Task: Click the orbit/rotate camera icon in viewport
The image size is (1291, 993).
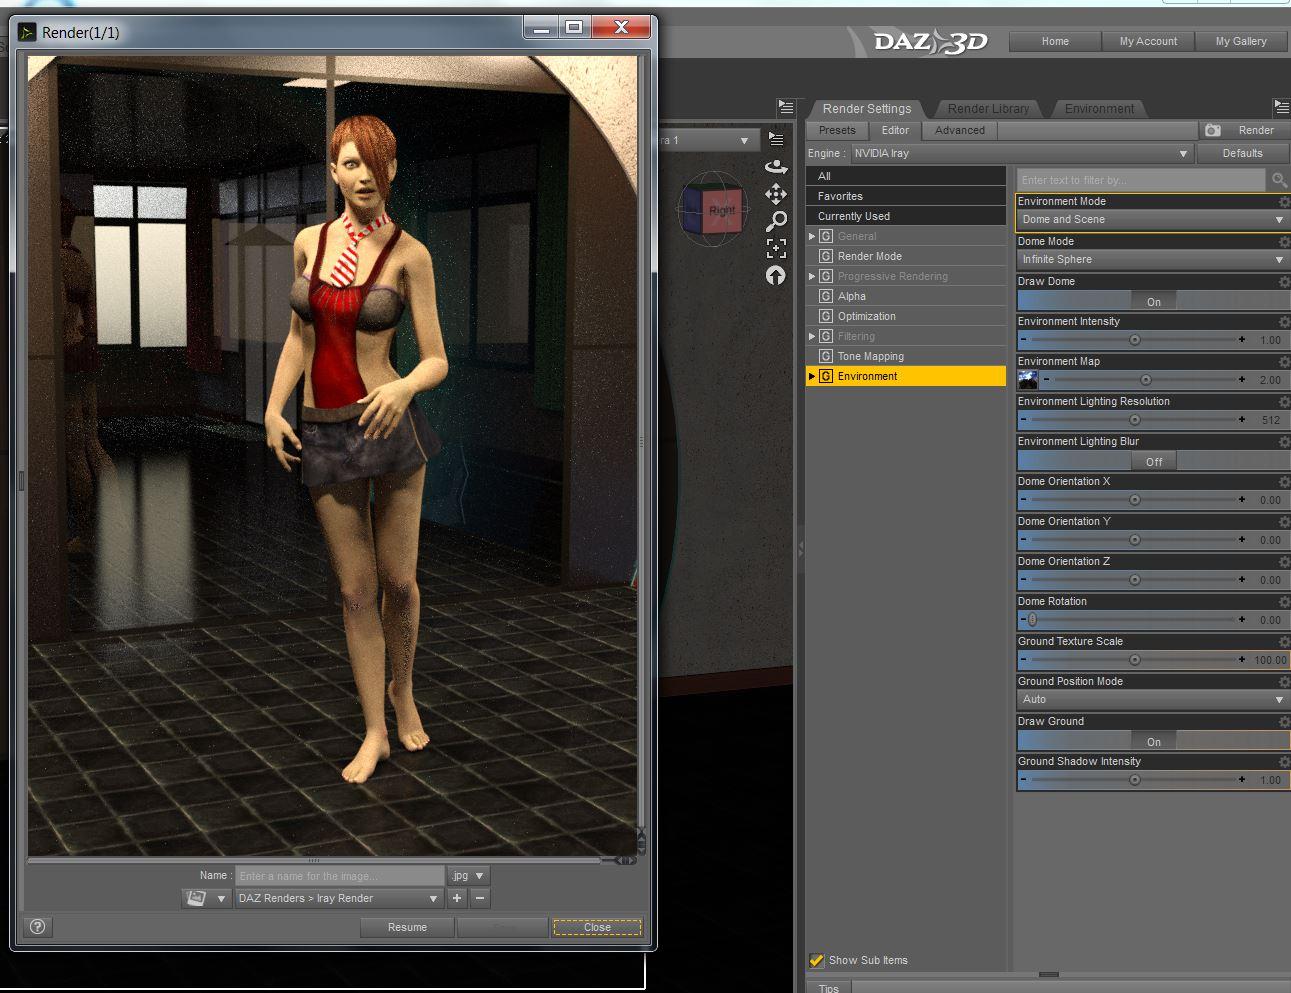Action: tap(776, 167)
